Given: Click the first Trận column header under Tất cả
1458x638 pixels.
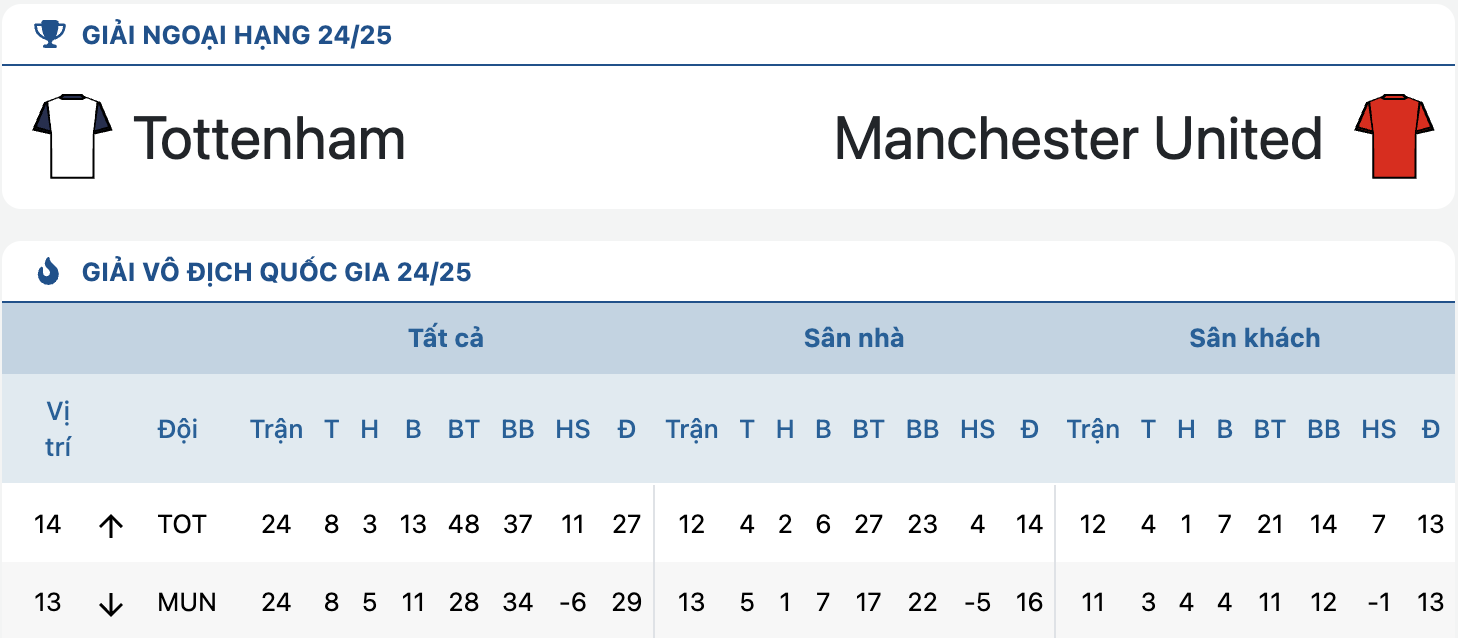Looking at the screenshot, I should point(276,429).
